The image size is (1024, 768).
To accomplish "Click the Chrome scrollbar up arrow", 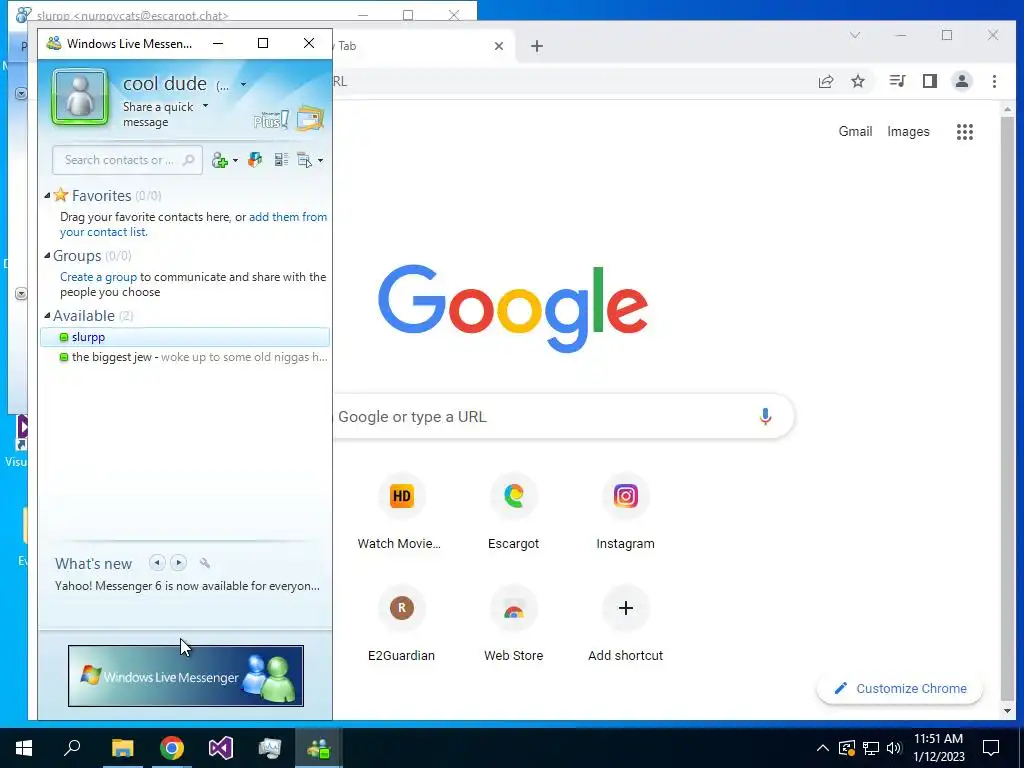I will (x=1006, y=109).
